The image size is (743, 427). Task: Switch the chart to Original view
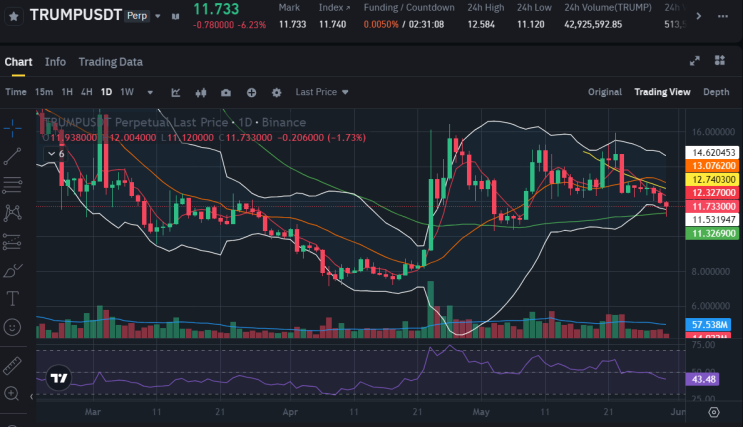[x=605, y=92]
